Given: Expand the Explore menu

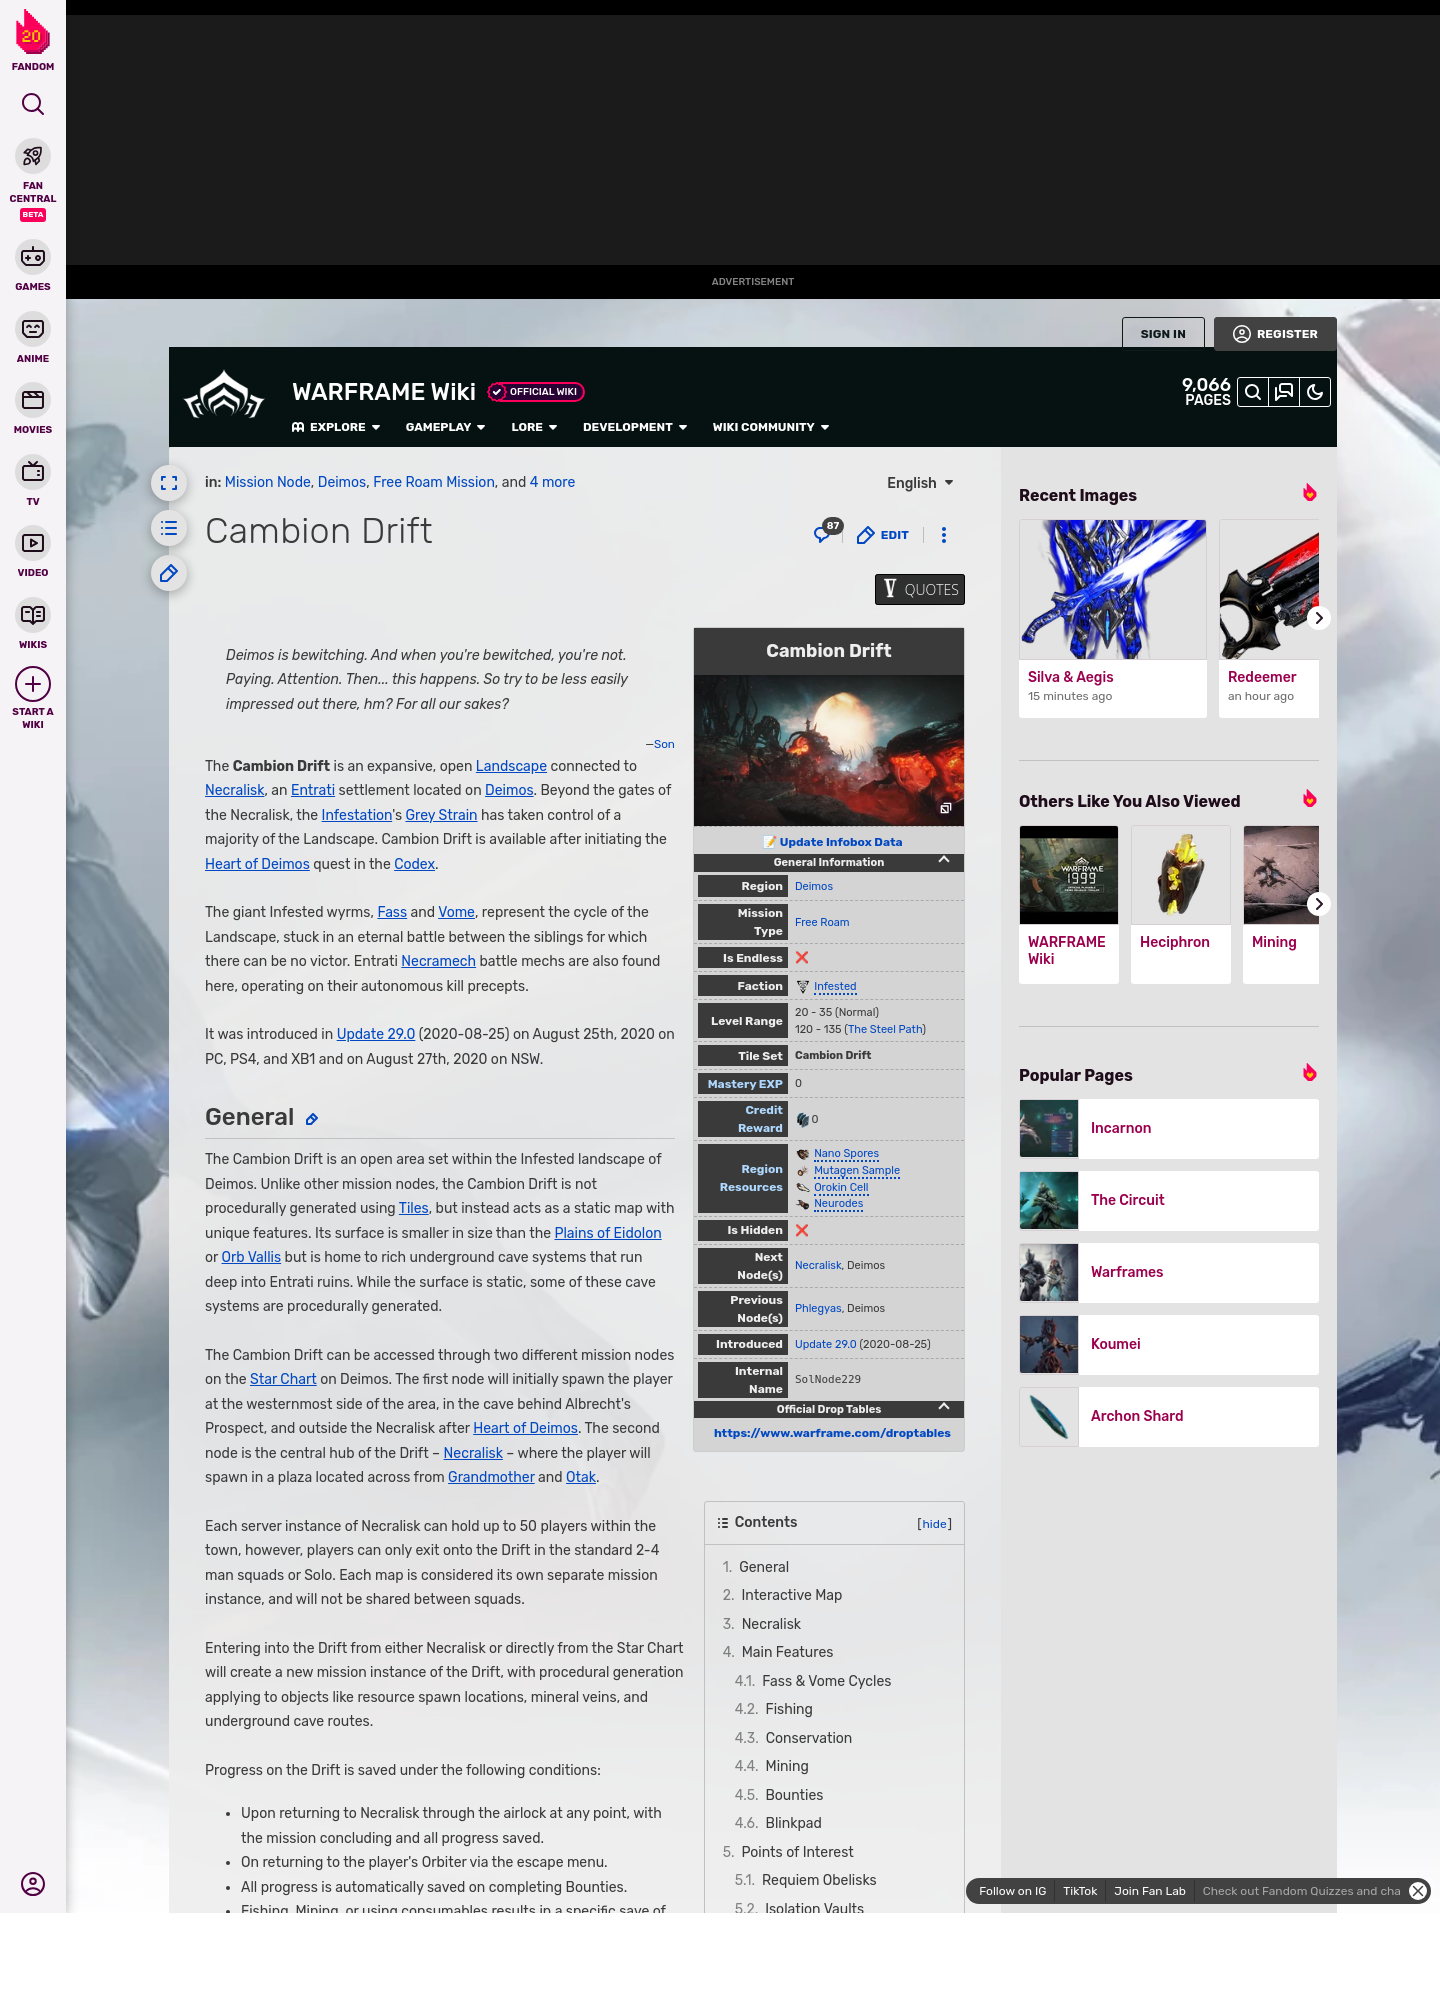Looking at the screenshot, I should click(x=336, y=427).
